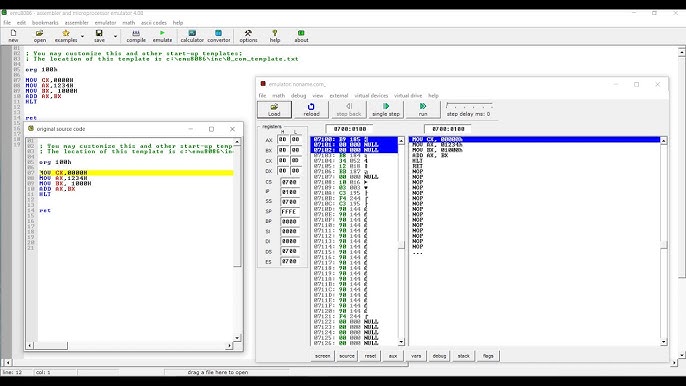Expand the examples dropdown arrow
686x386 pixels.
click(82, 36)
